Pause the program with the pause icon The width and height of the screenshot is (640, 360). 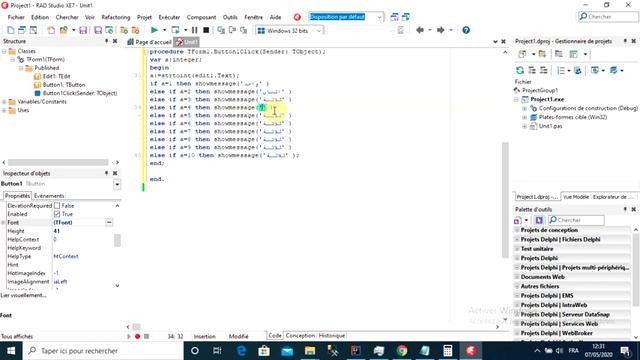click(x=195, y=30)
